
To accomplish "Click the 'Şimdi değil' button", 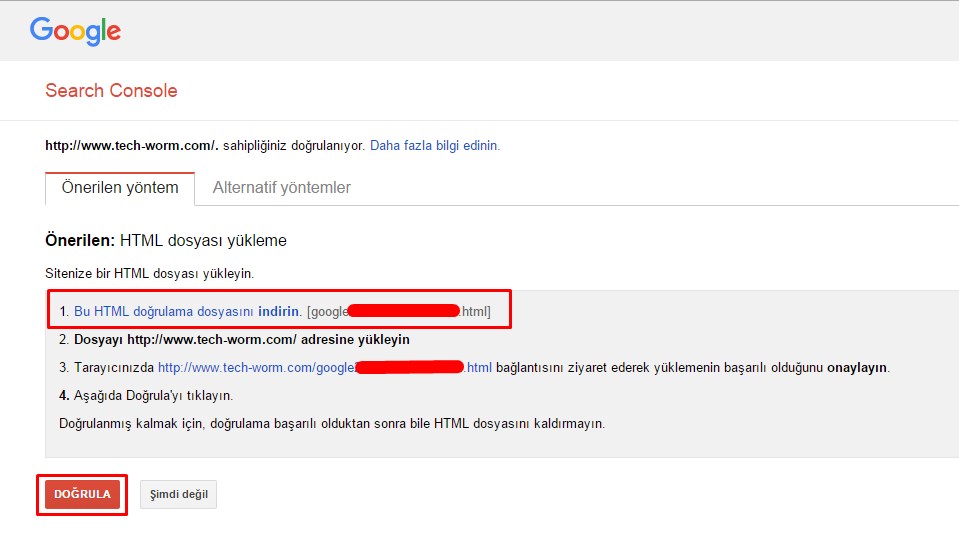I will (178, 494).
